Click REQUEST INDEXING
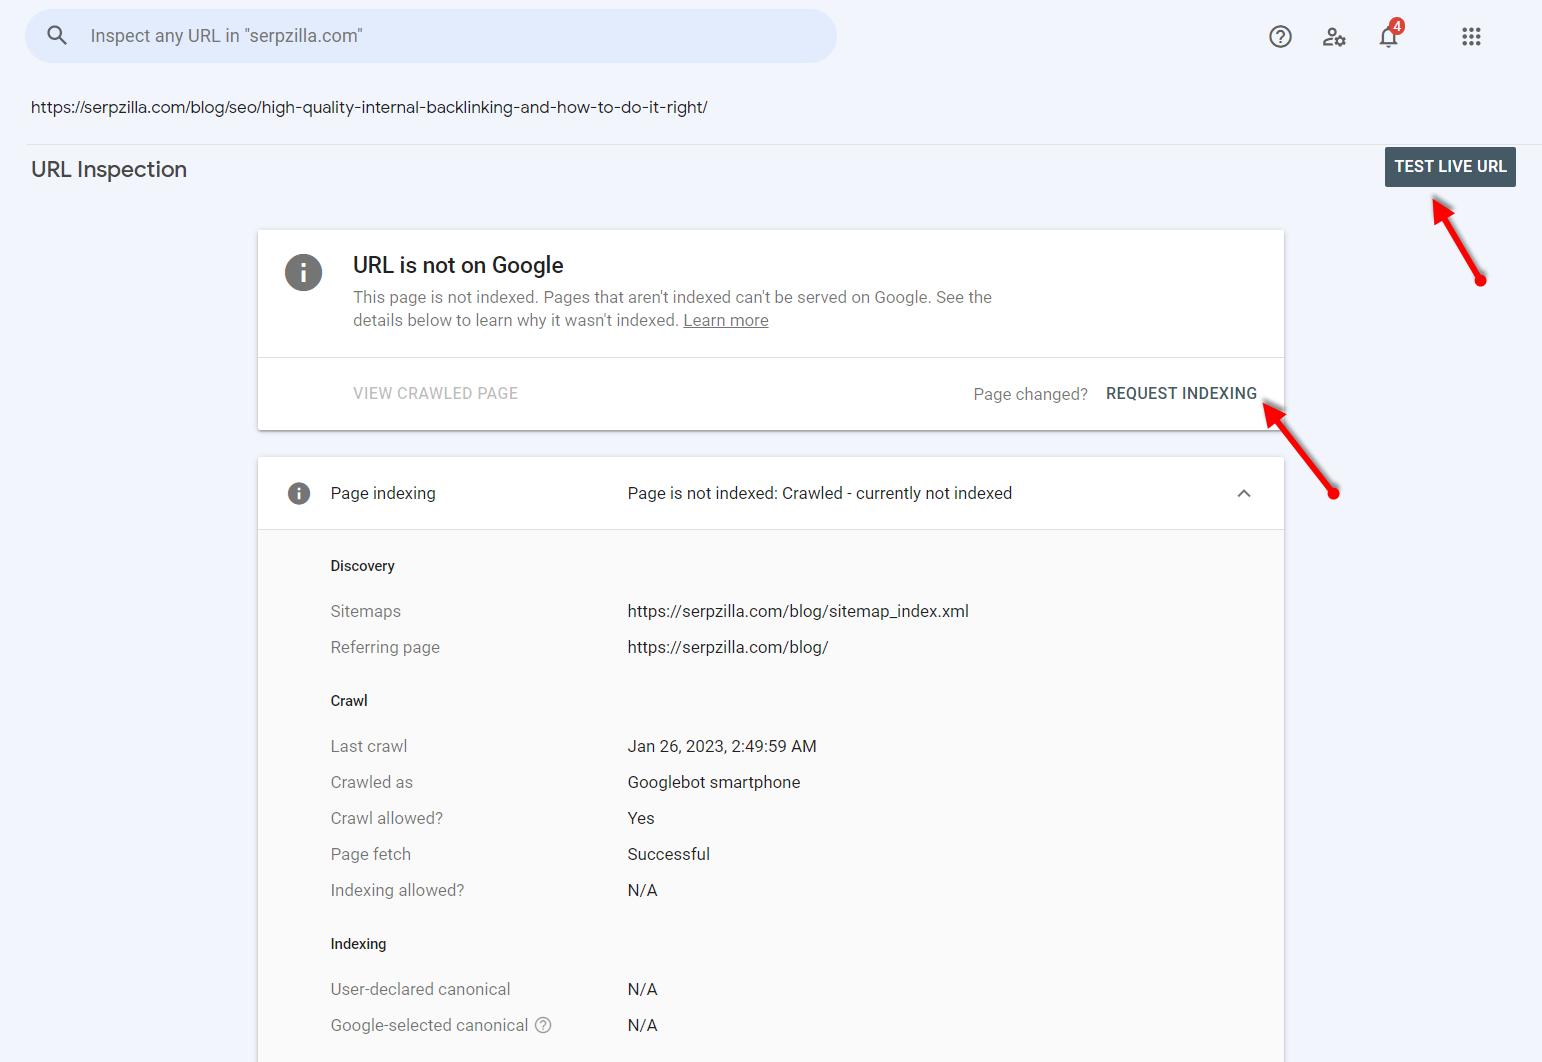This screenshot has height=1062, width=1542. point(1181,394)
